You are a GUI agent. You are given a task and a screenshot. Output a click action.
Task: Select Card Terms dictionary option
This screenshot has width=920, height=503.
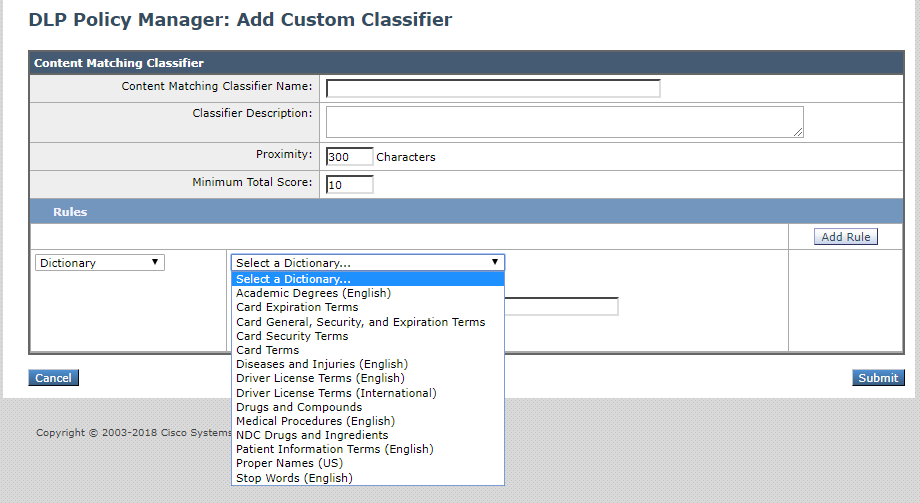click(x=368, y=350)
